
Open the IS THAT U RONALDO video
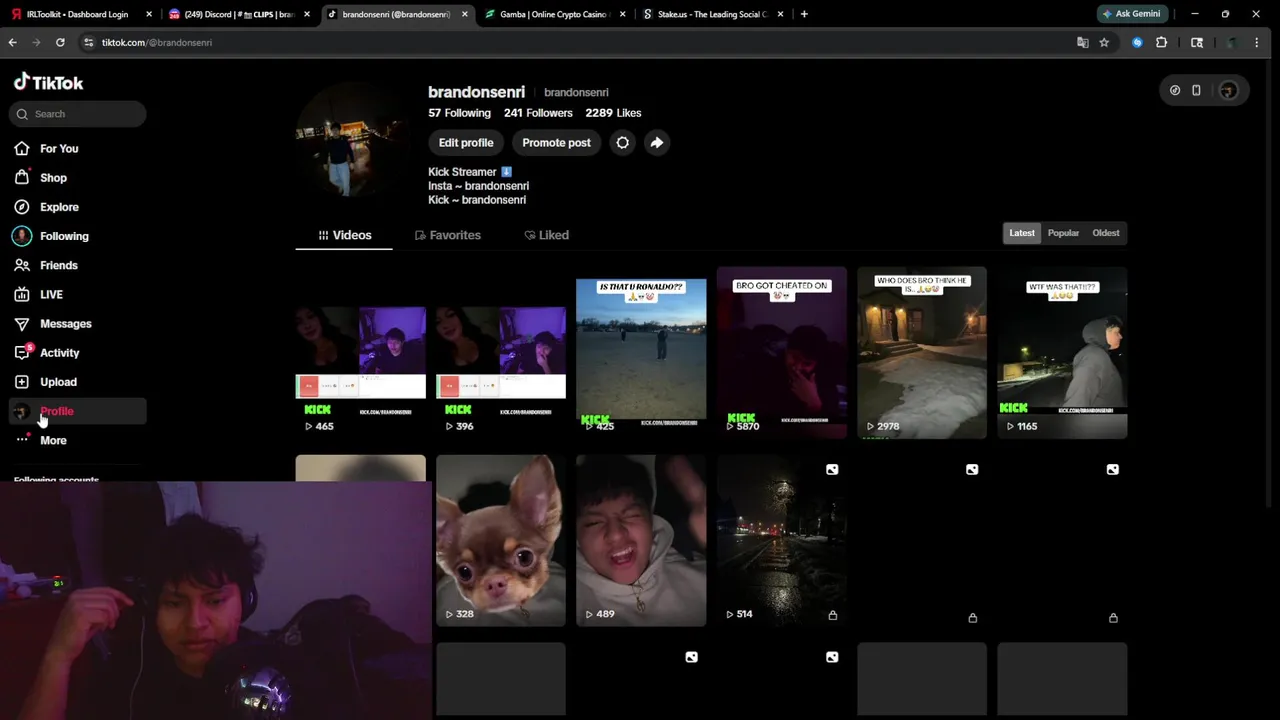641,352
